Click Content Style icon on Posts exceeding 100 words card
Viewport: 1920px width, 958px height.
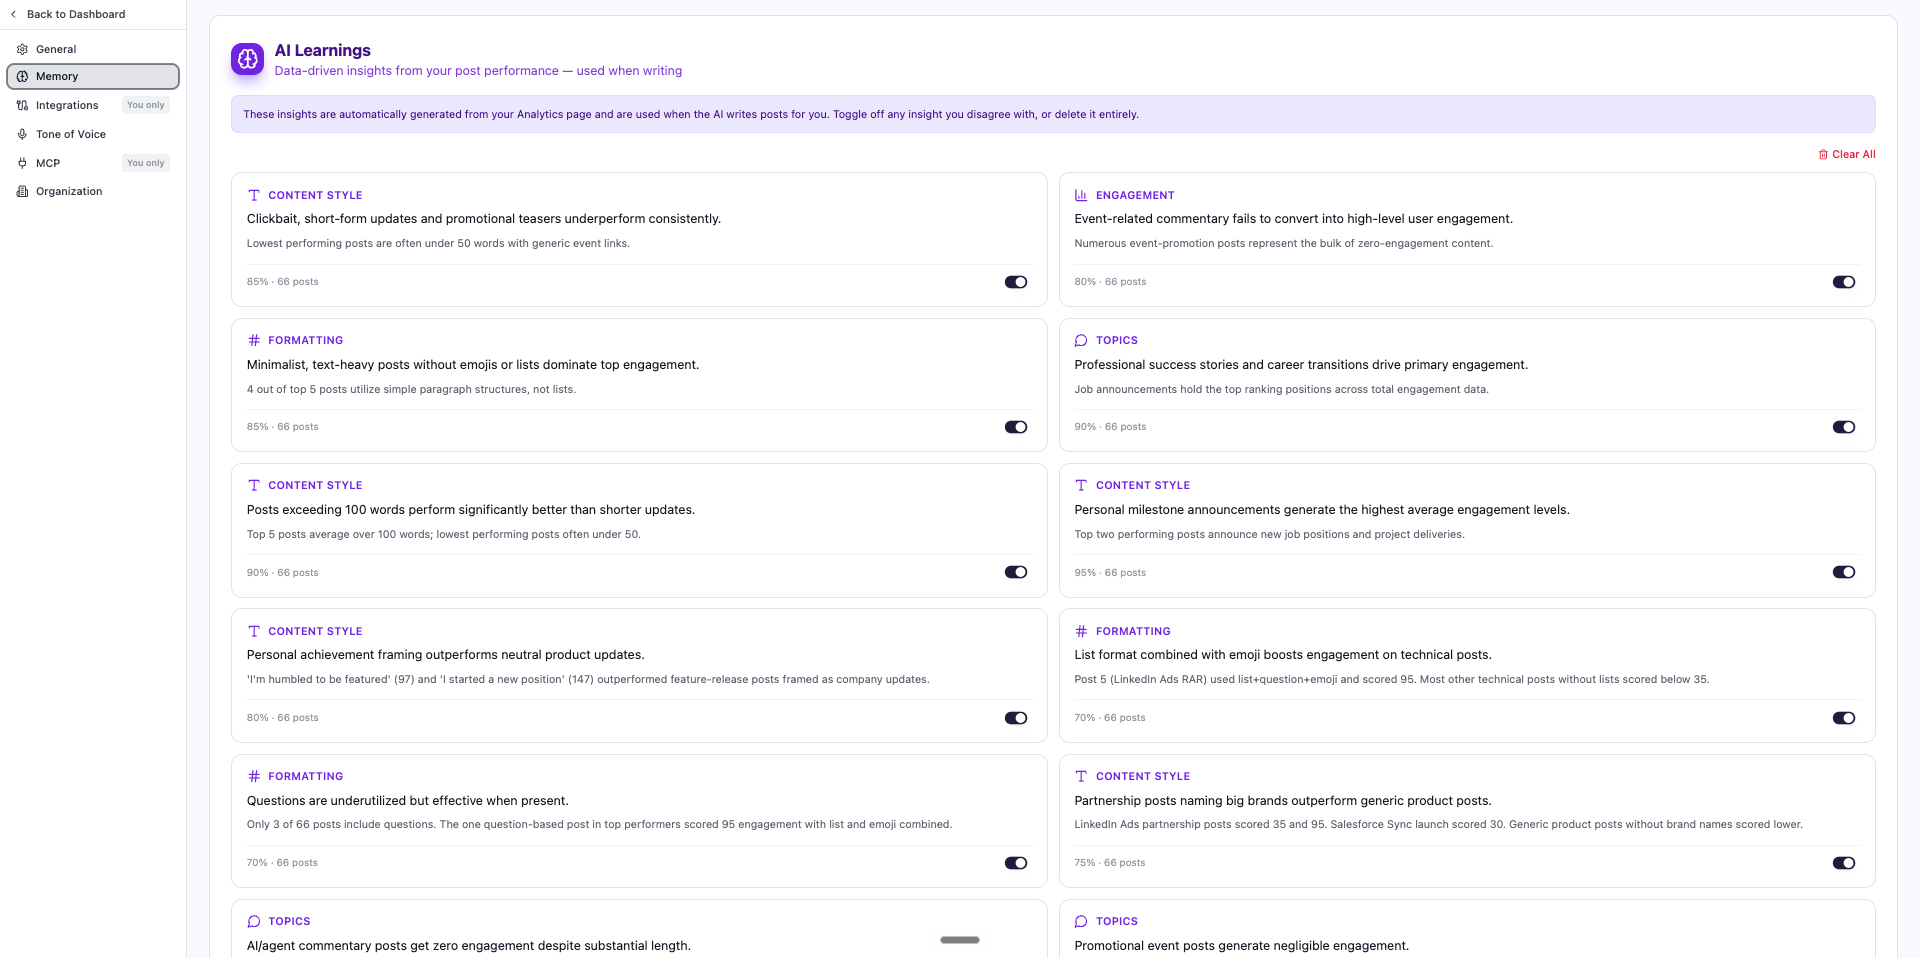[x=254, y=485]
